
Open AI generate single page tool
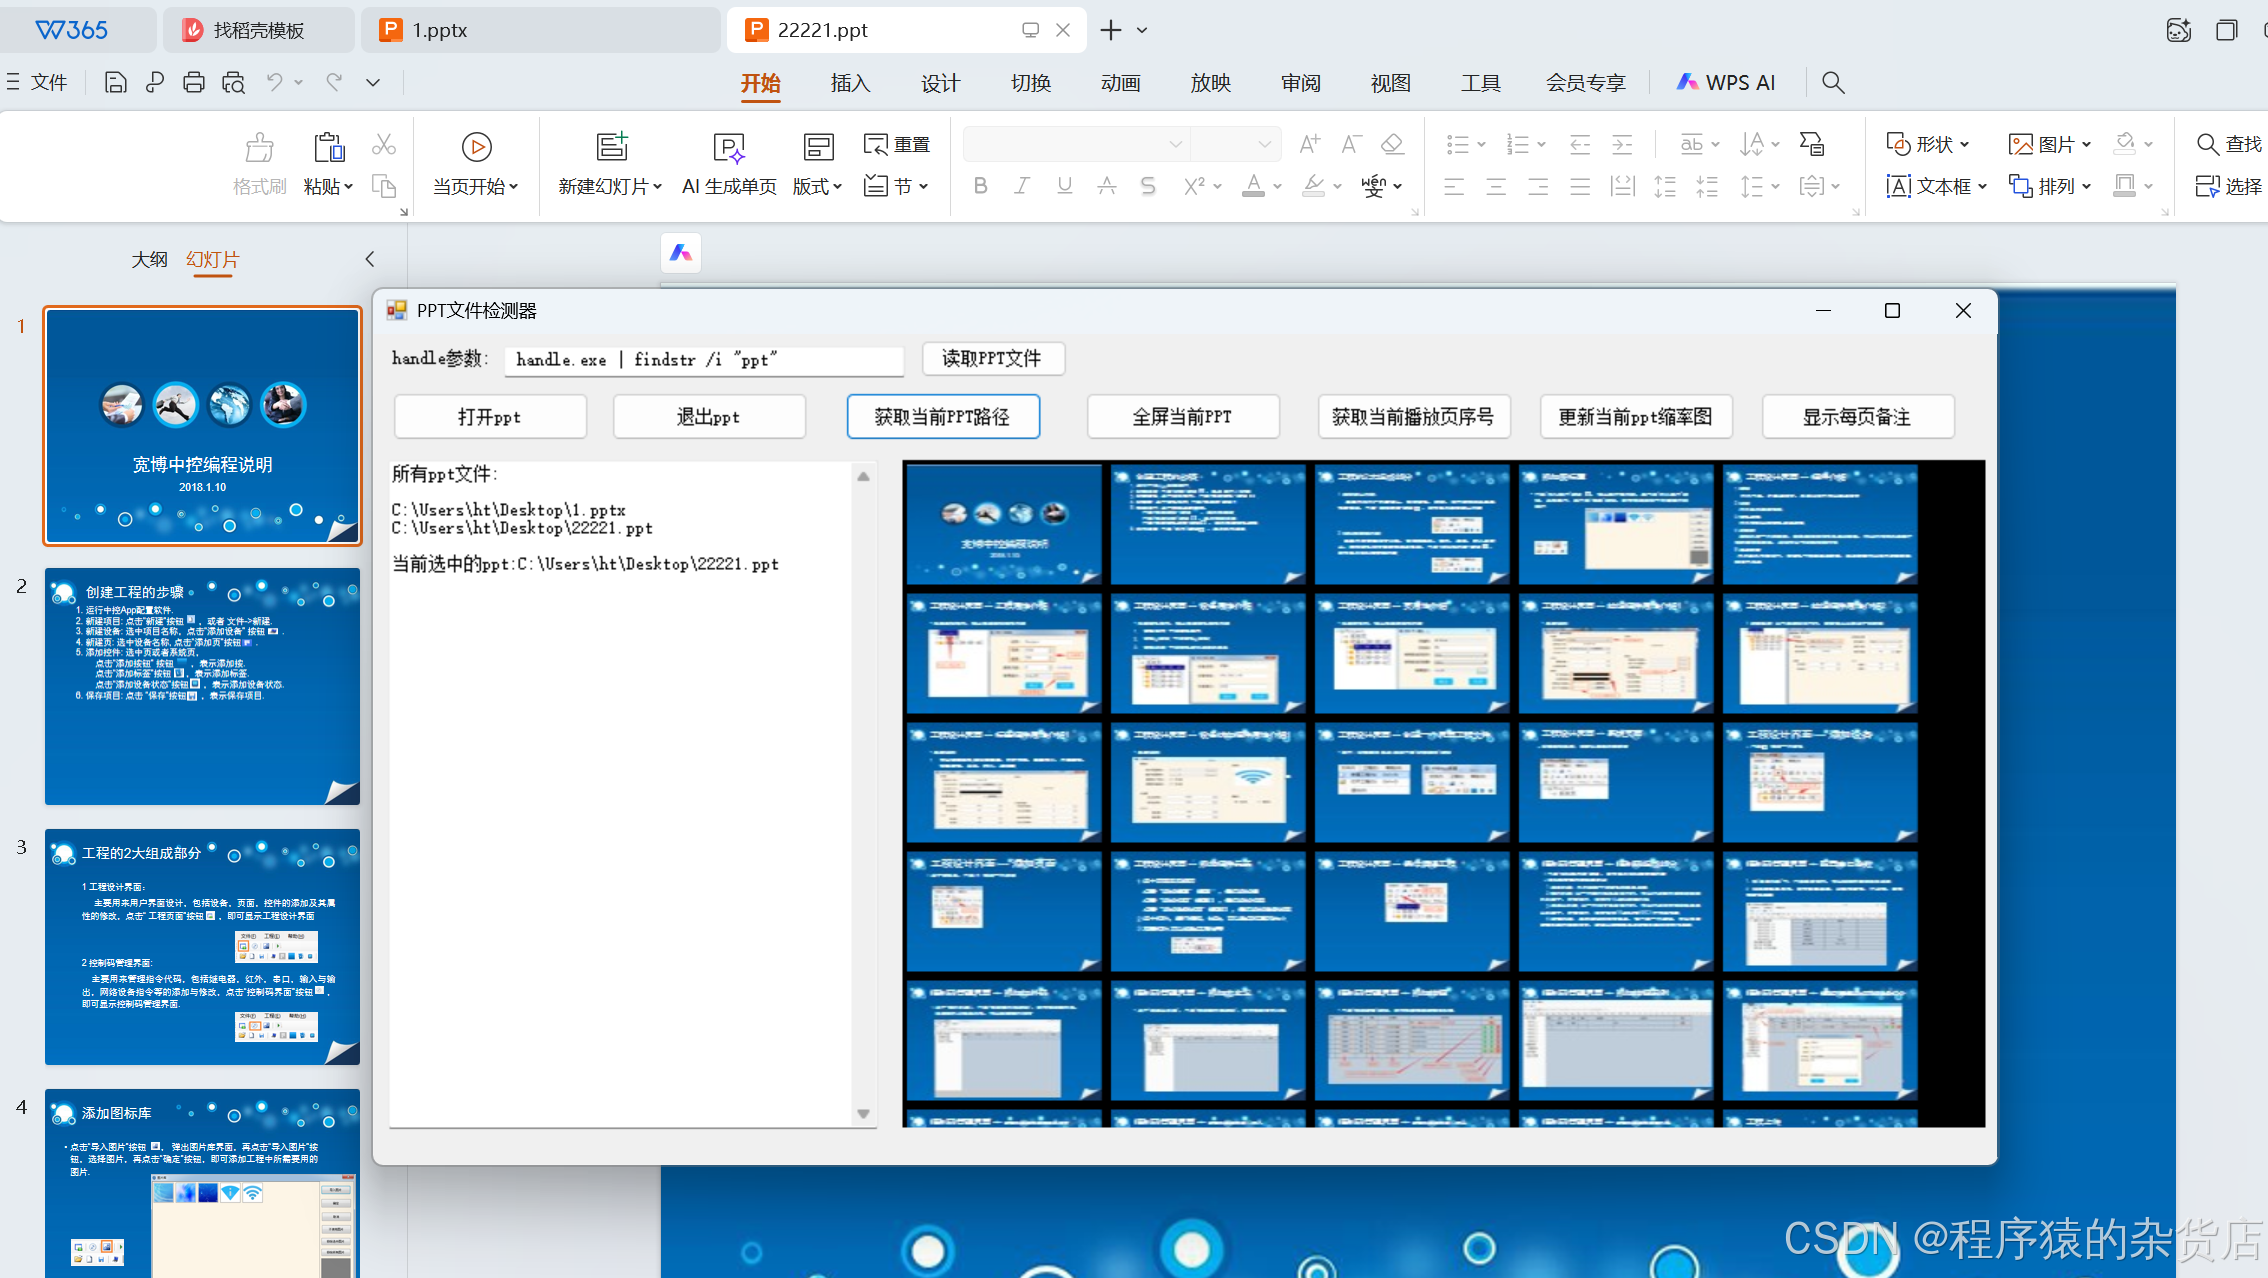pos(729,148)
